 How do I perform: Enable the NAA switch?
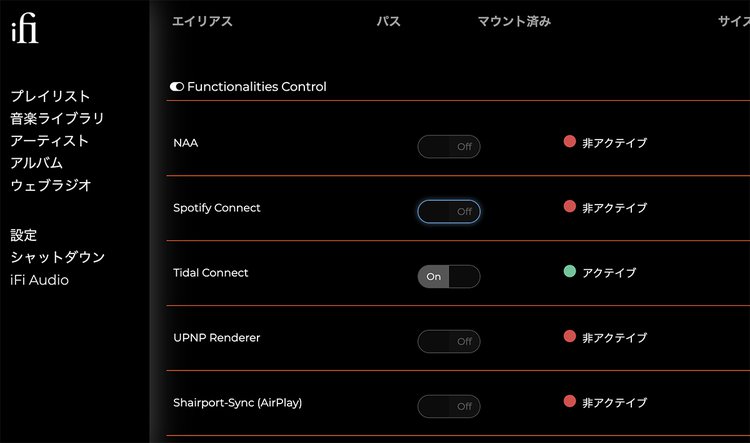pyautogui.click(x=449, y=147)
